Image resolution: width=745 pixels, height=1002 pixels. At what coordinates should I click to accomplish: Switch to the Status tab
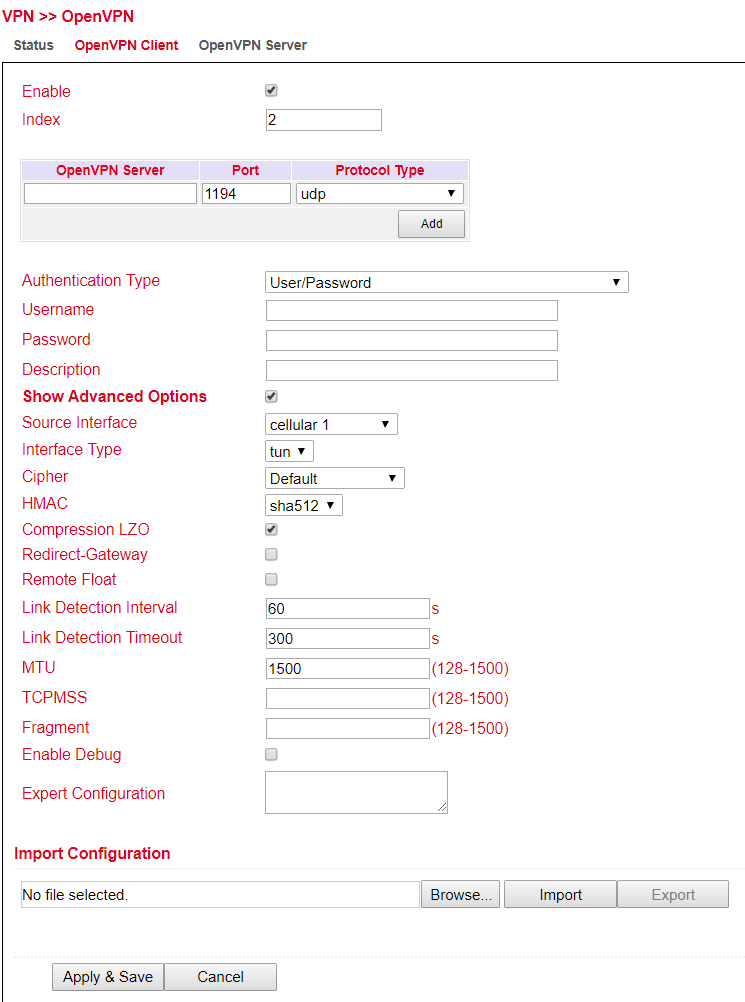(33, 45)
